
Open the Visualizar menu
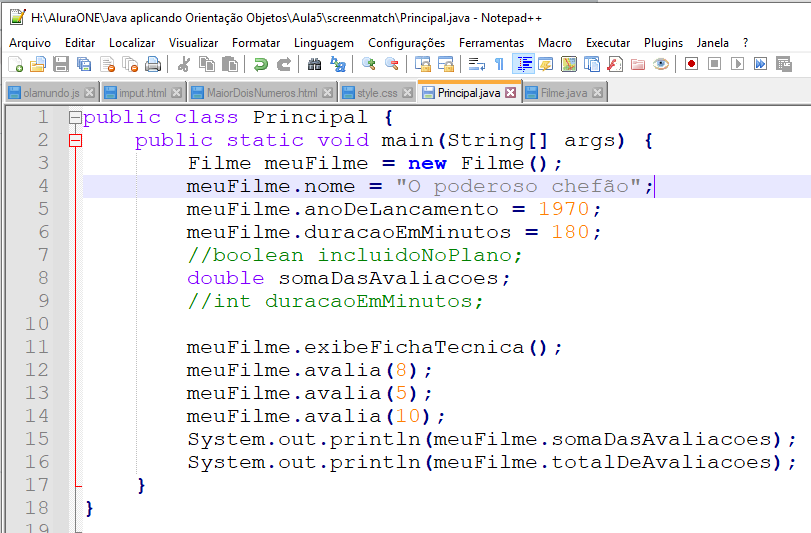pyautogui.click(x=193, y=43)
